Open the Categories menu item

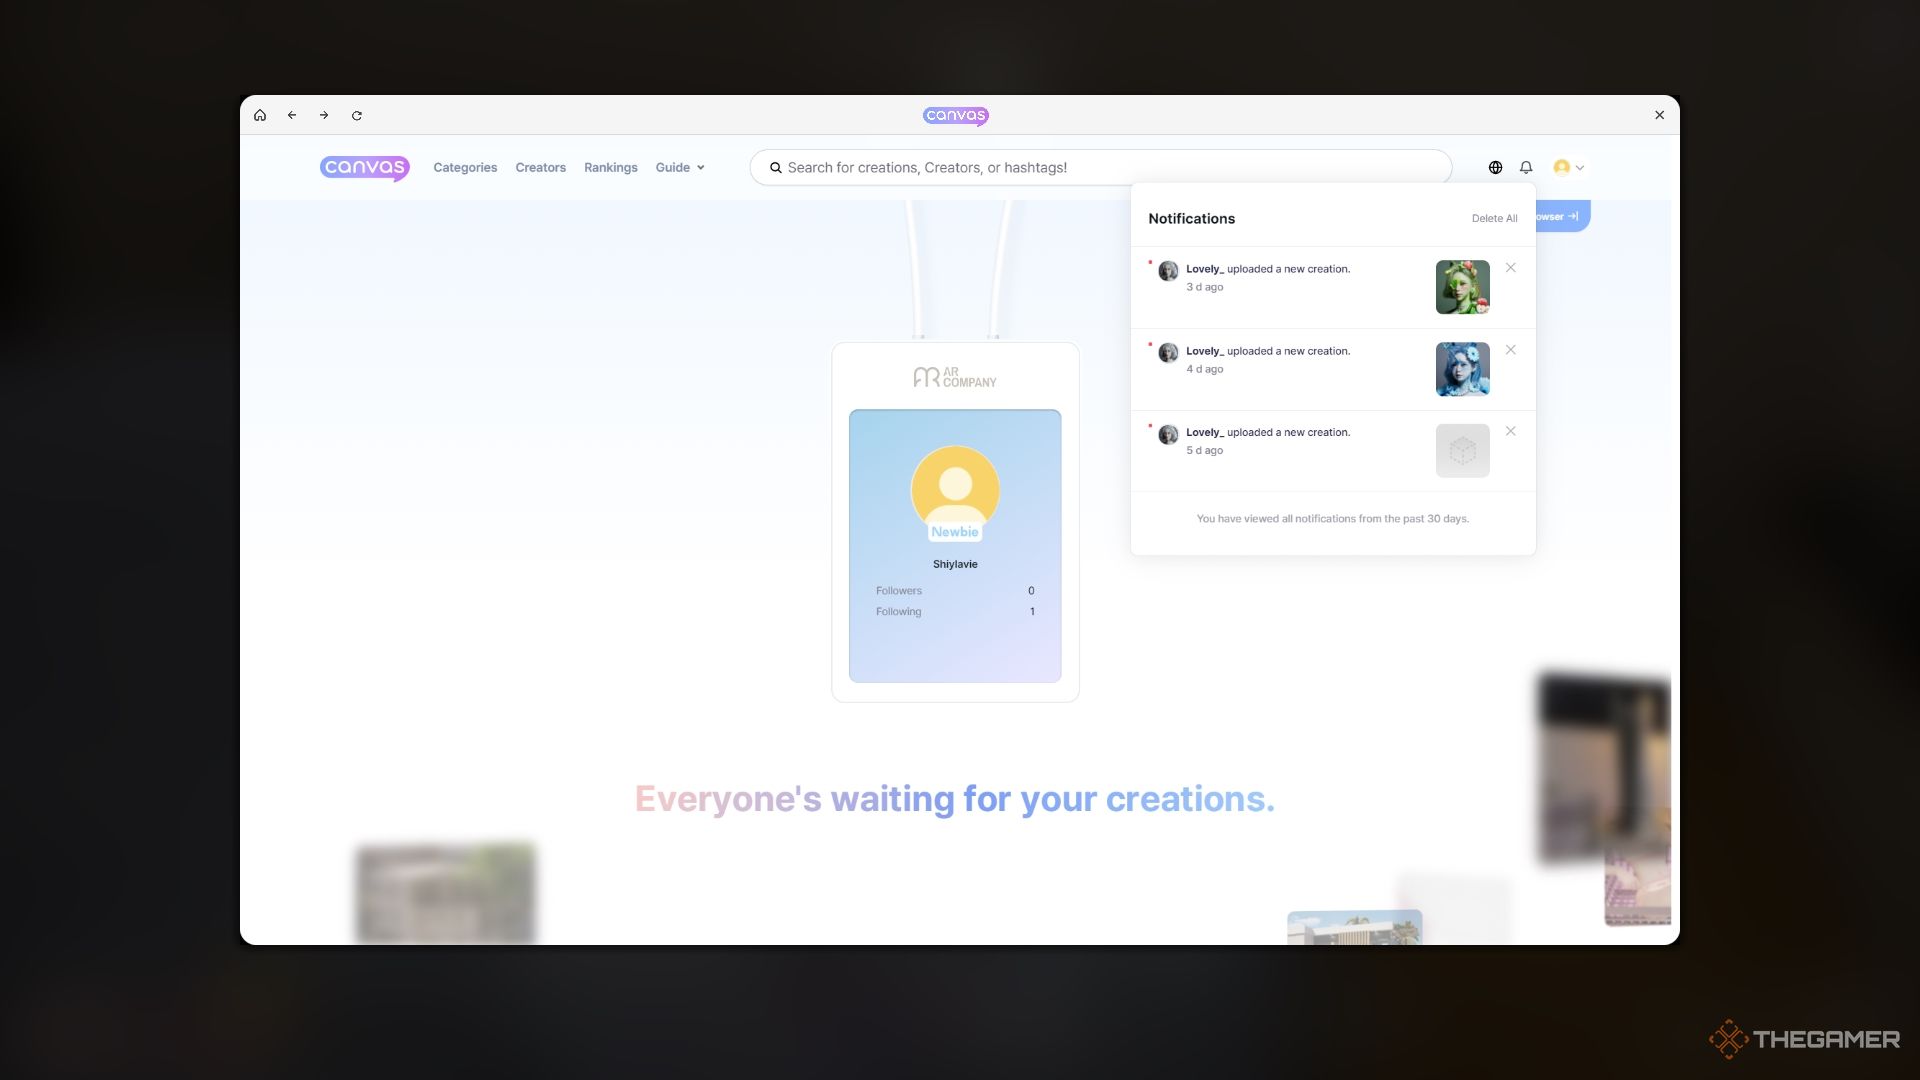click(x=465, y=168)
